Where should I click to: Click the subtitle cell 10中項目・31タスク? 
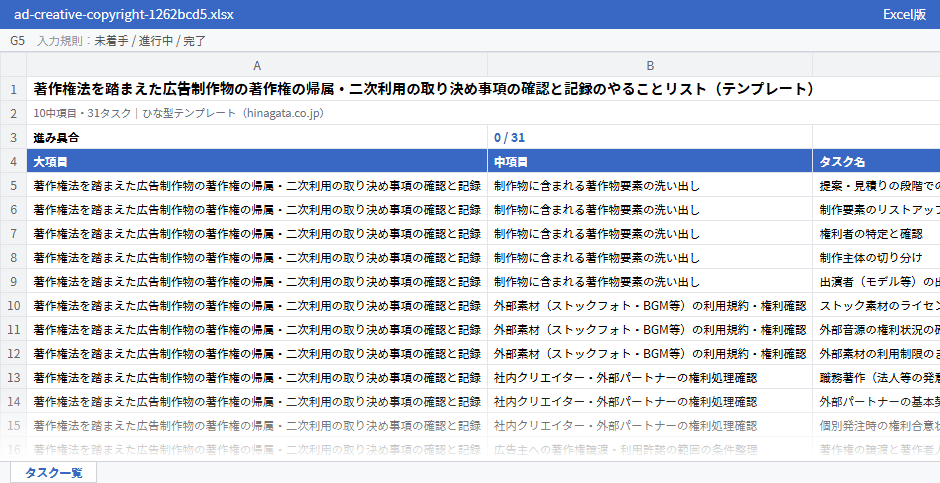[x=483, y=113]
